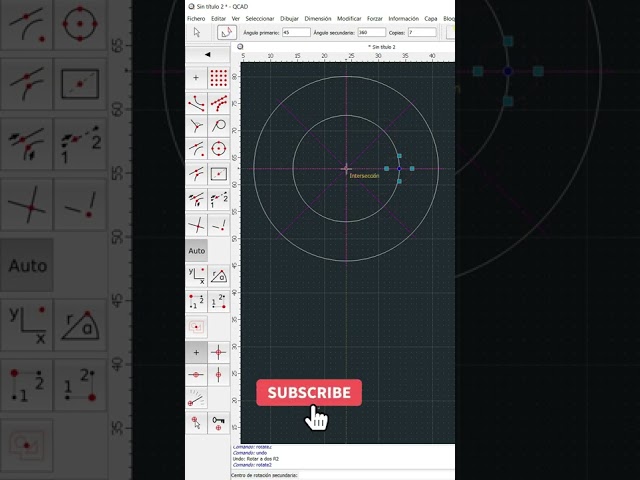Viewport: 640px width, 480px height.
Task: Open the Forzar menu
Action: (x=375, y=19)
